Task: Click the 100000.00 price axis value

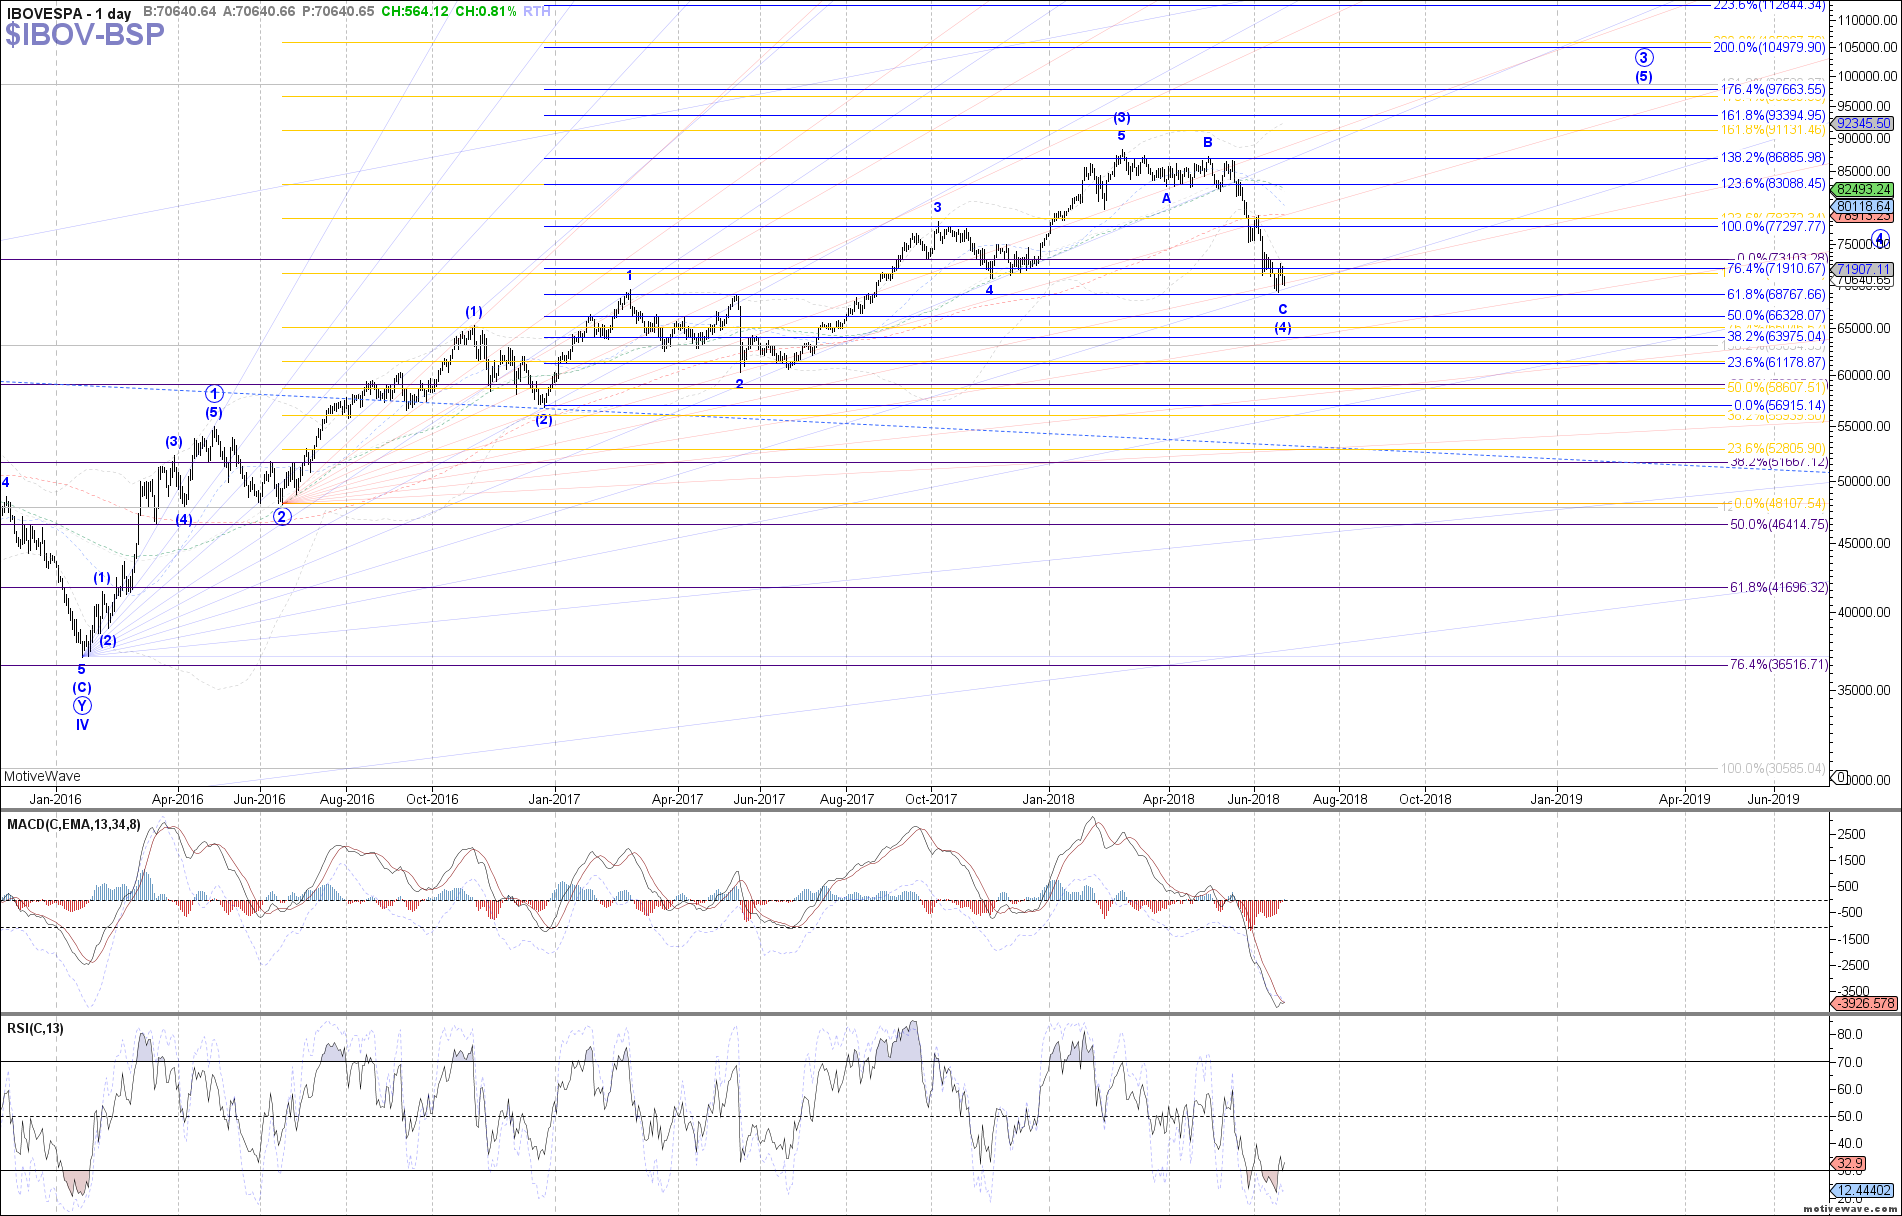Action: click(x=1868, y=75)
